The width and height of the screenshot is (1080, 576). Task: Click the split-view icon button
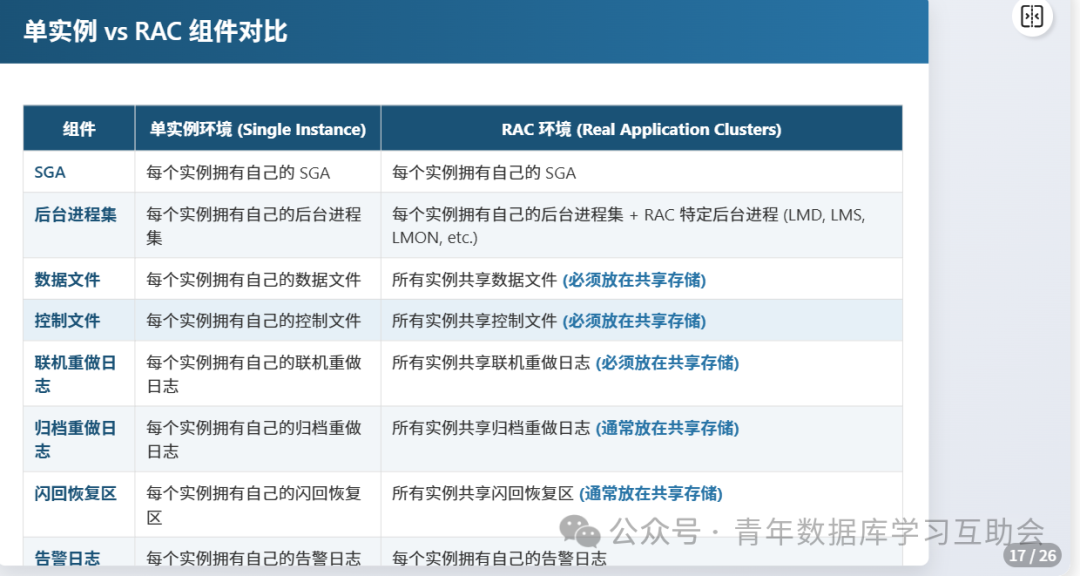click(1032, 16)
